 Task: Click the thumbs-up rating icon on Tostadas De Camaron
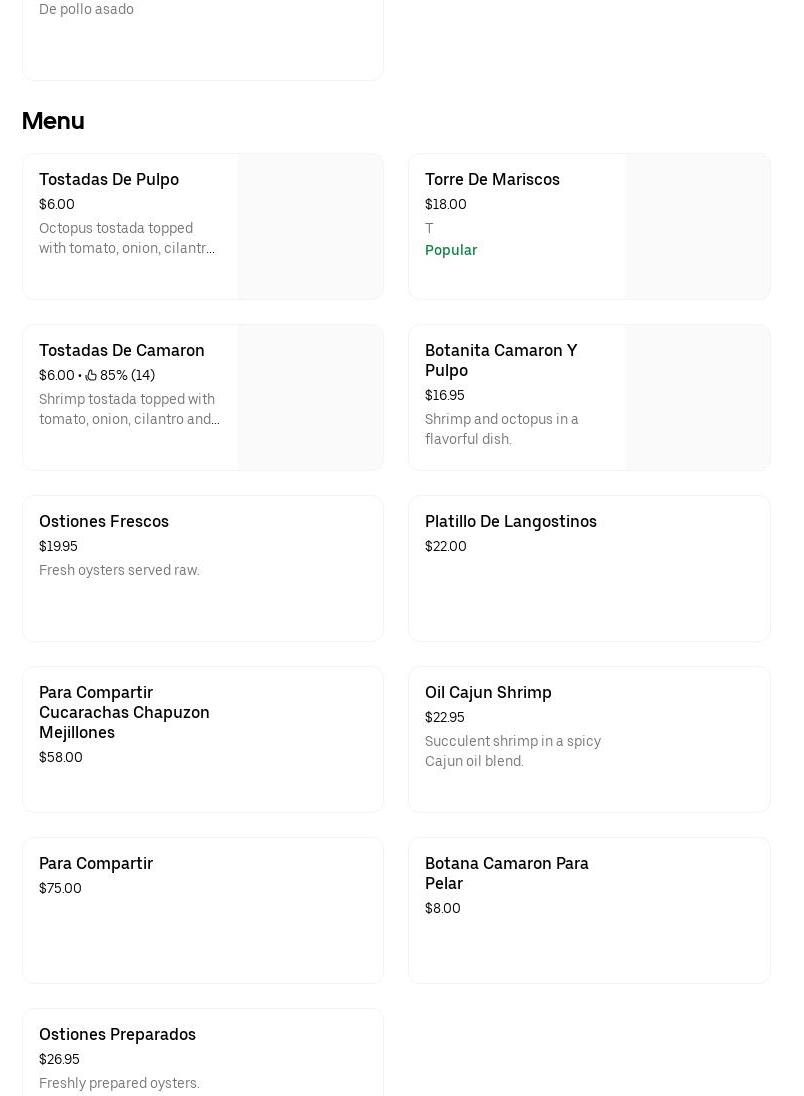[91, 375]
